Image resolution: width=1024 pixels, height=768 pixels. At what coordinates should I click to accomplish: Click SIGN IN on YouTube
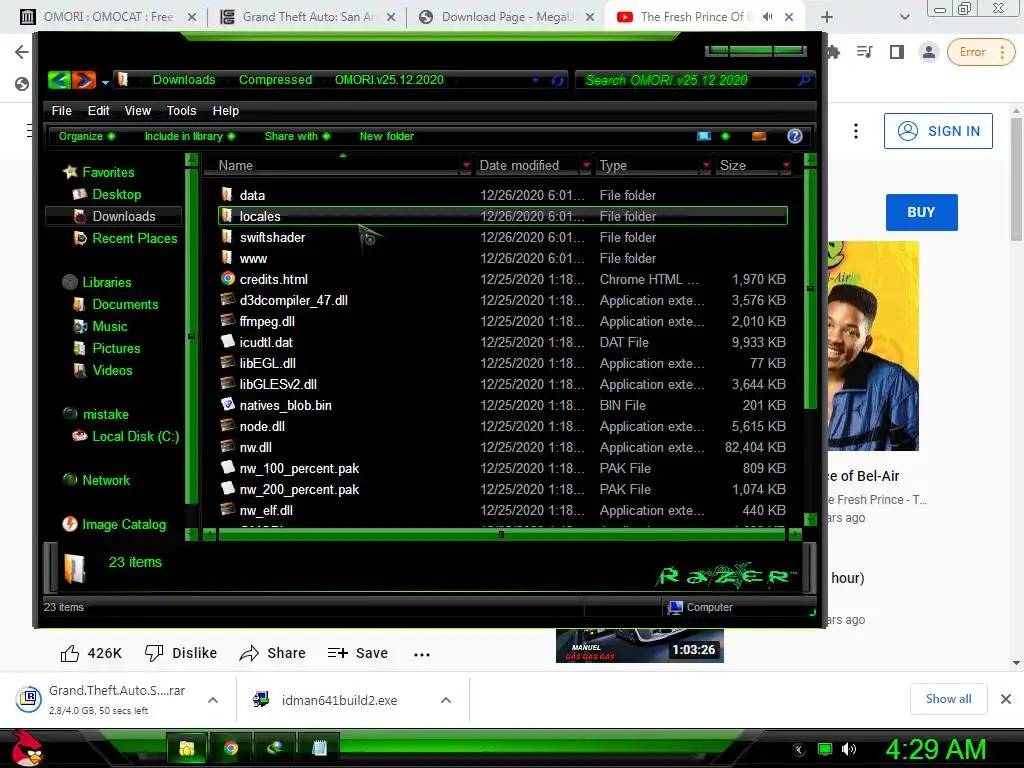tap(938, 131)
